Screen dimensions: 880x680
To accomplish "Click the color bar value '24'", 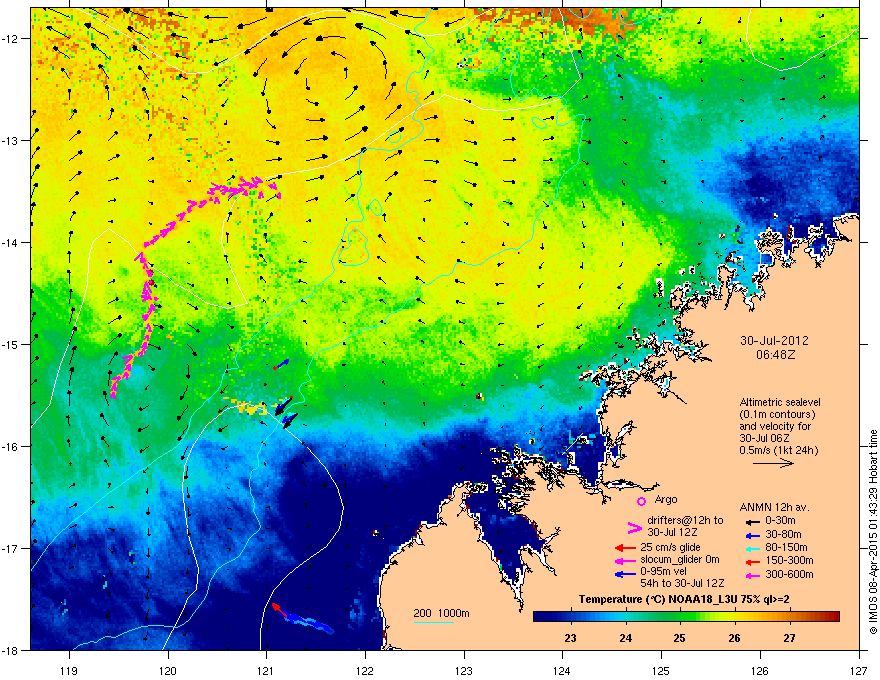I will pyautogui.click(x=625, y=638).
